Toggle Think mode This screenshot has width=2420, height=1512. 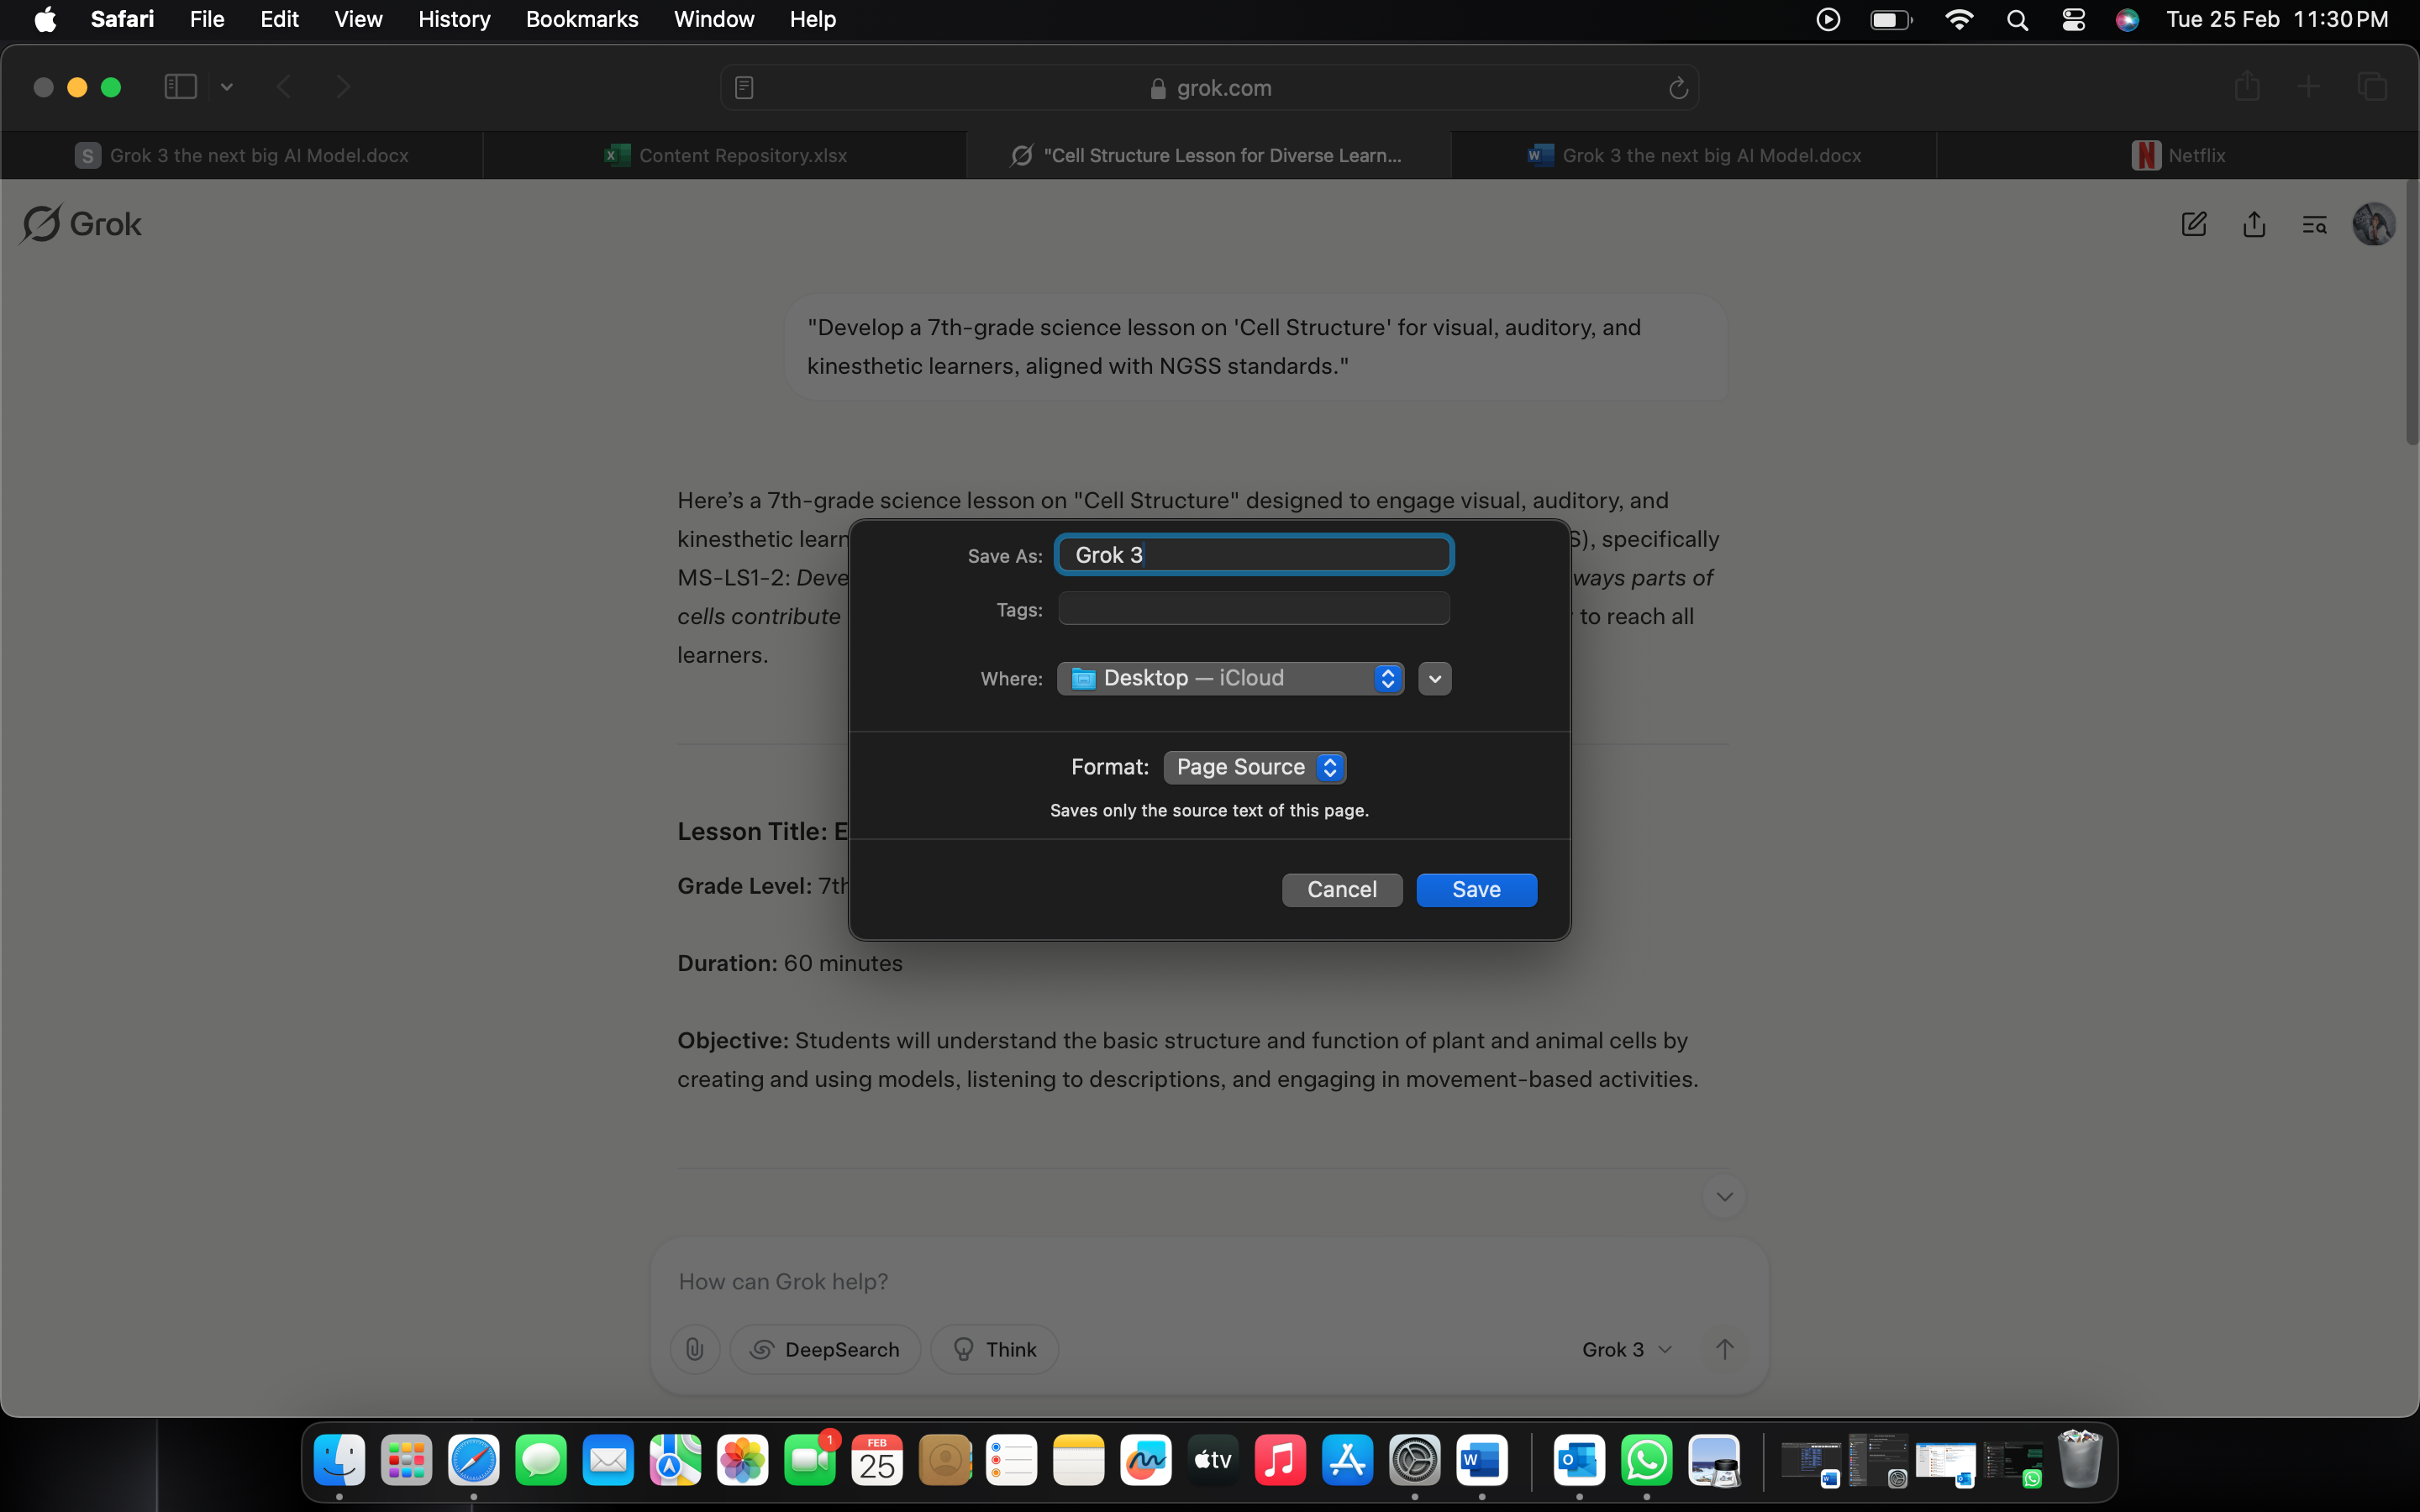tap(994, 1349)
